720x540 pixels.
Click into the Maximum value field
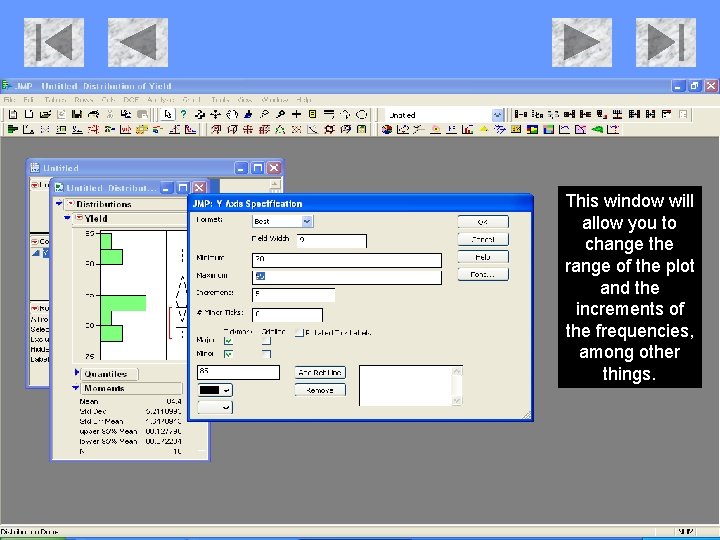coord(347,277)
